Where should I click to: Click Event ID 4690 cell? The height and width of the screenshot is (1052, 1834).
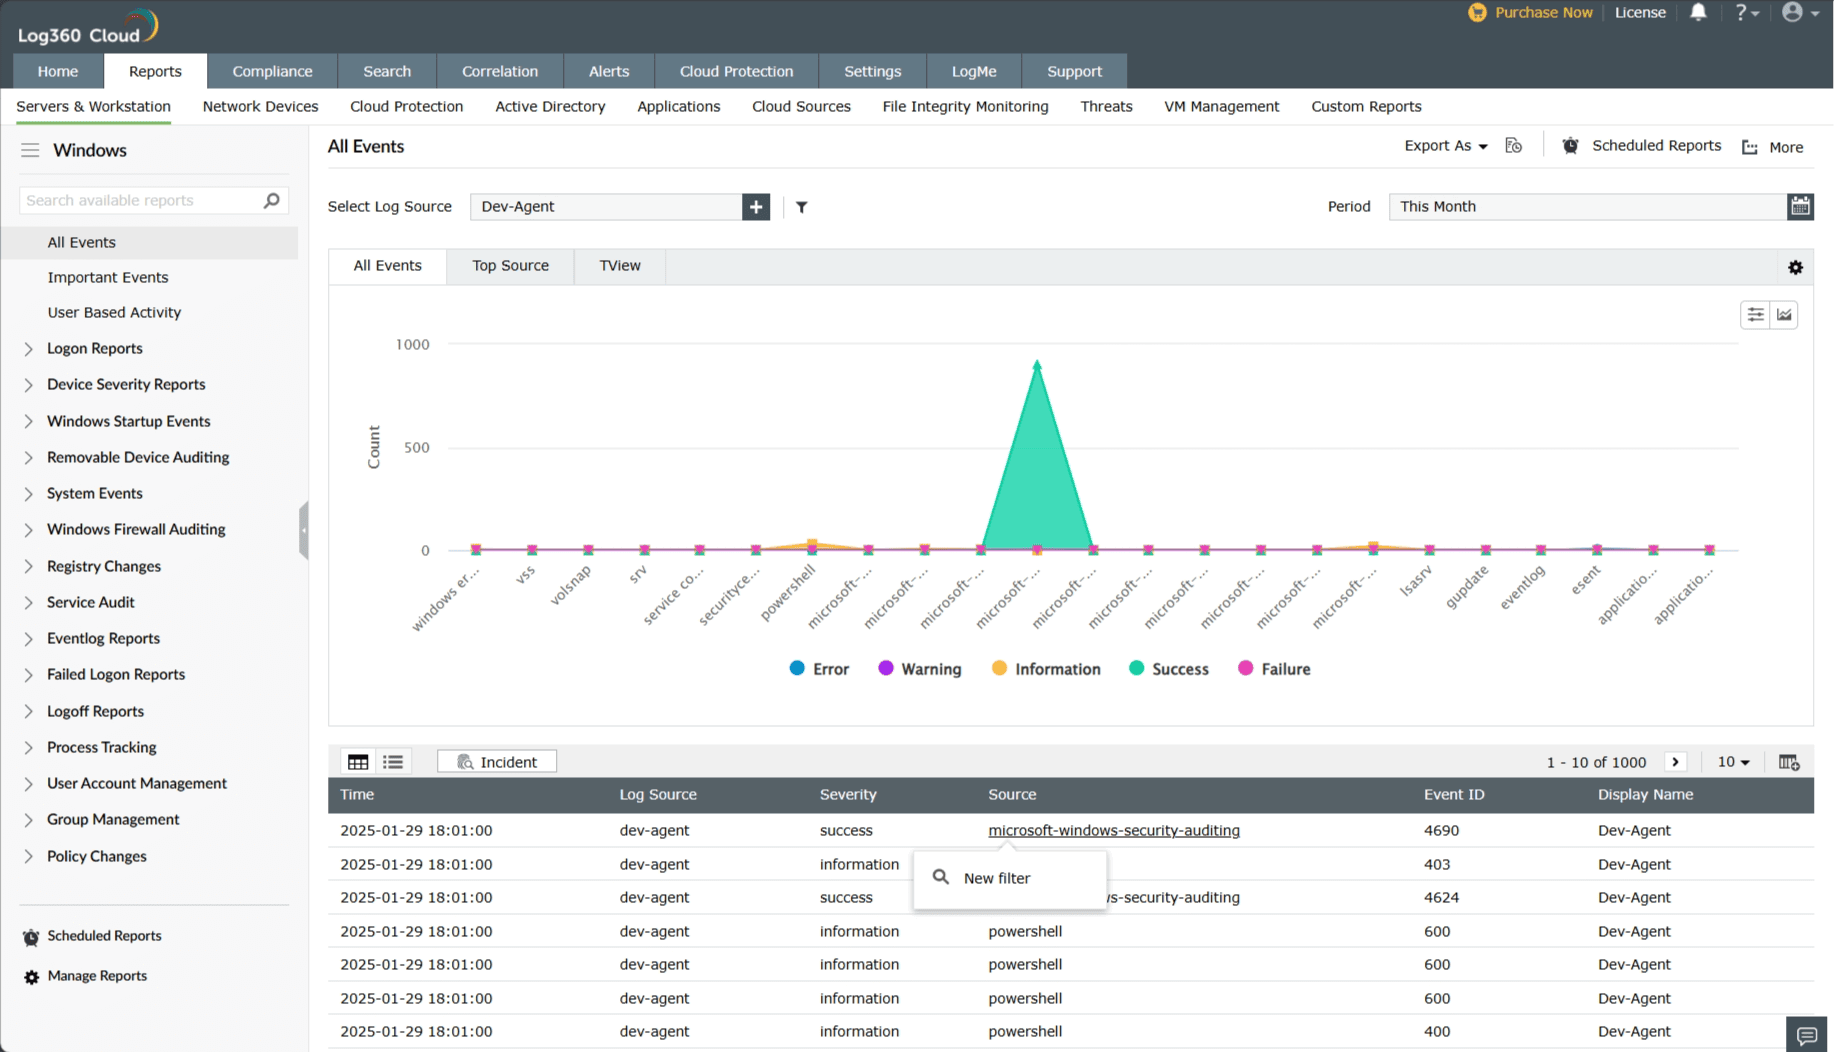click(1441, 830)
